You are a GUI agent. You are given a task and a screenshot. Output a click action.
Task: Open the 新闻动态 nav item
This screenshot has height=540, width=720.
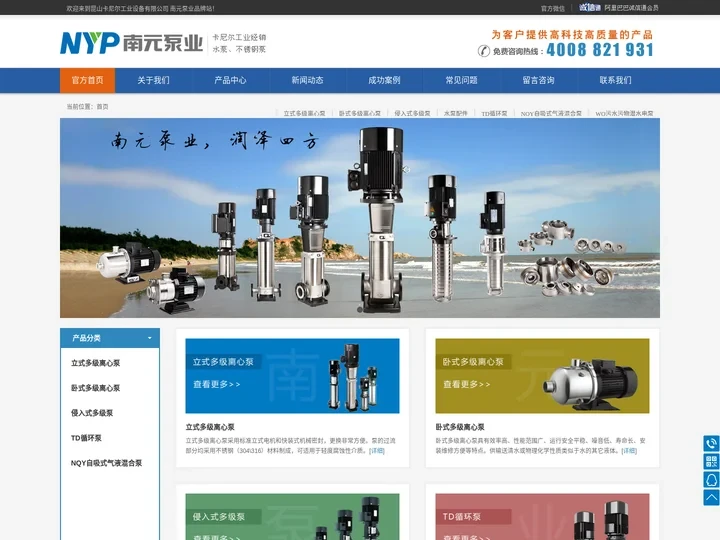(x=307, y=80)
